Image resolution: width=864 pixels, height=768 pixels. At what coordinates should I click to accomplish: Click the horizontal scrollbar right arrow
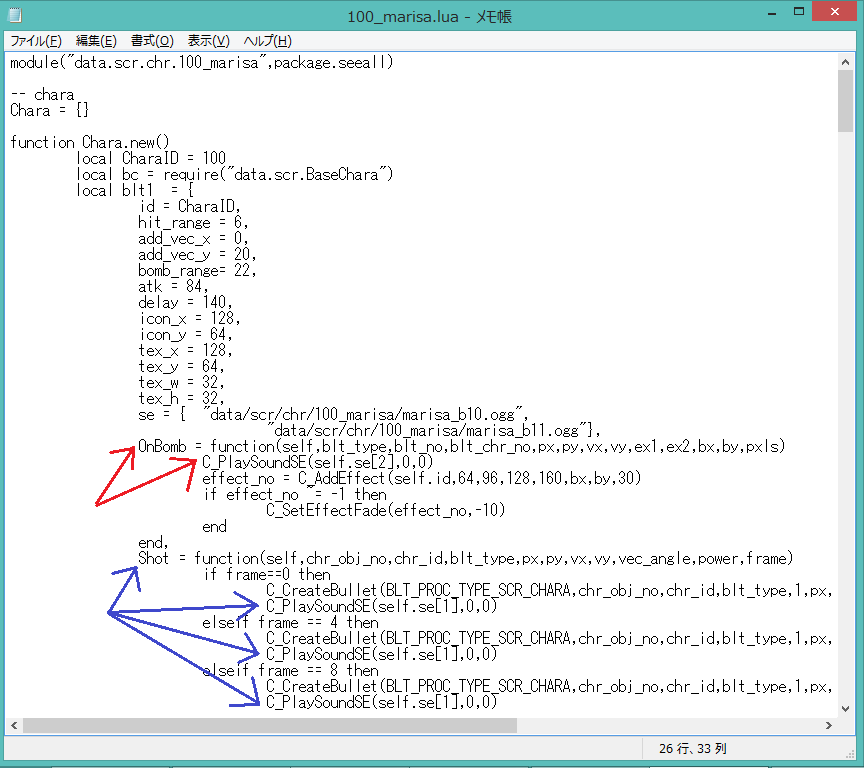829,726
